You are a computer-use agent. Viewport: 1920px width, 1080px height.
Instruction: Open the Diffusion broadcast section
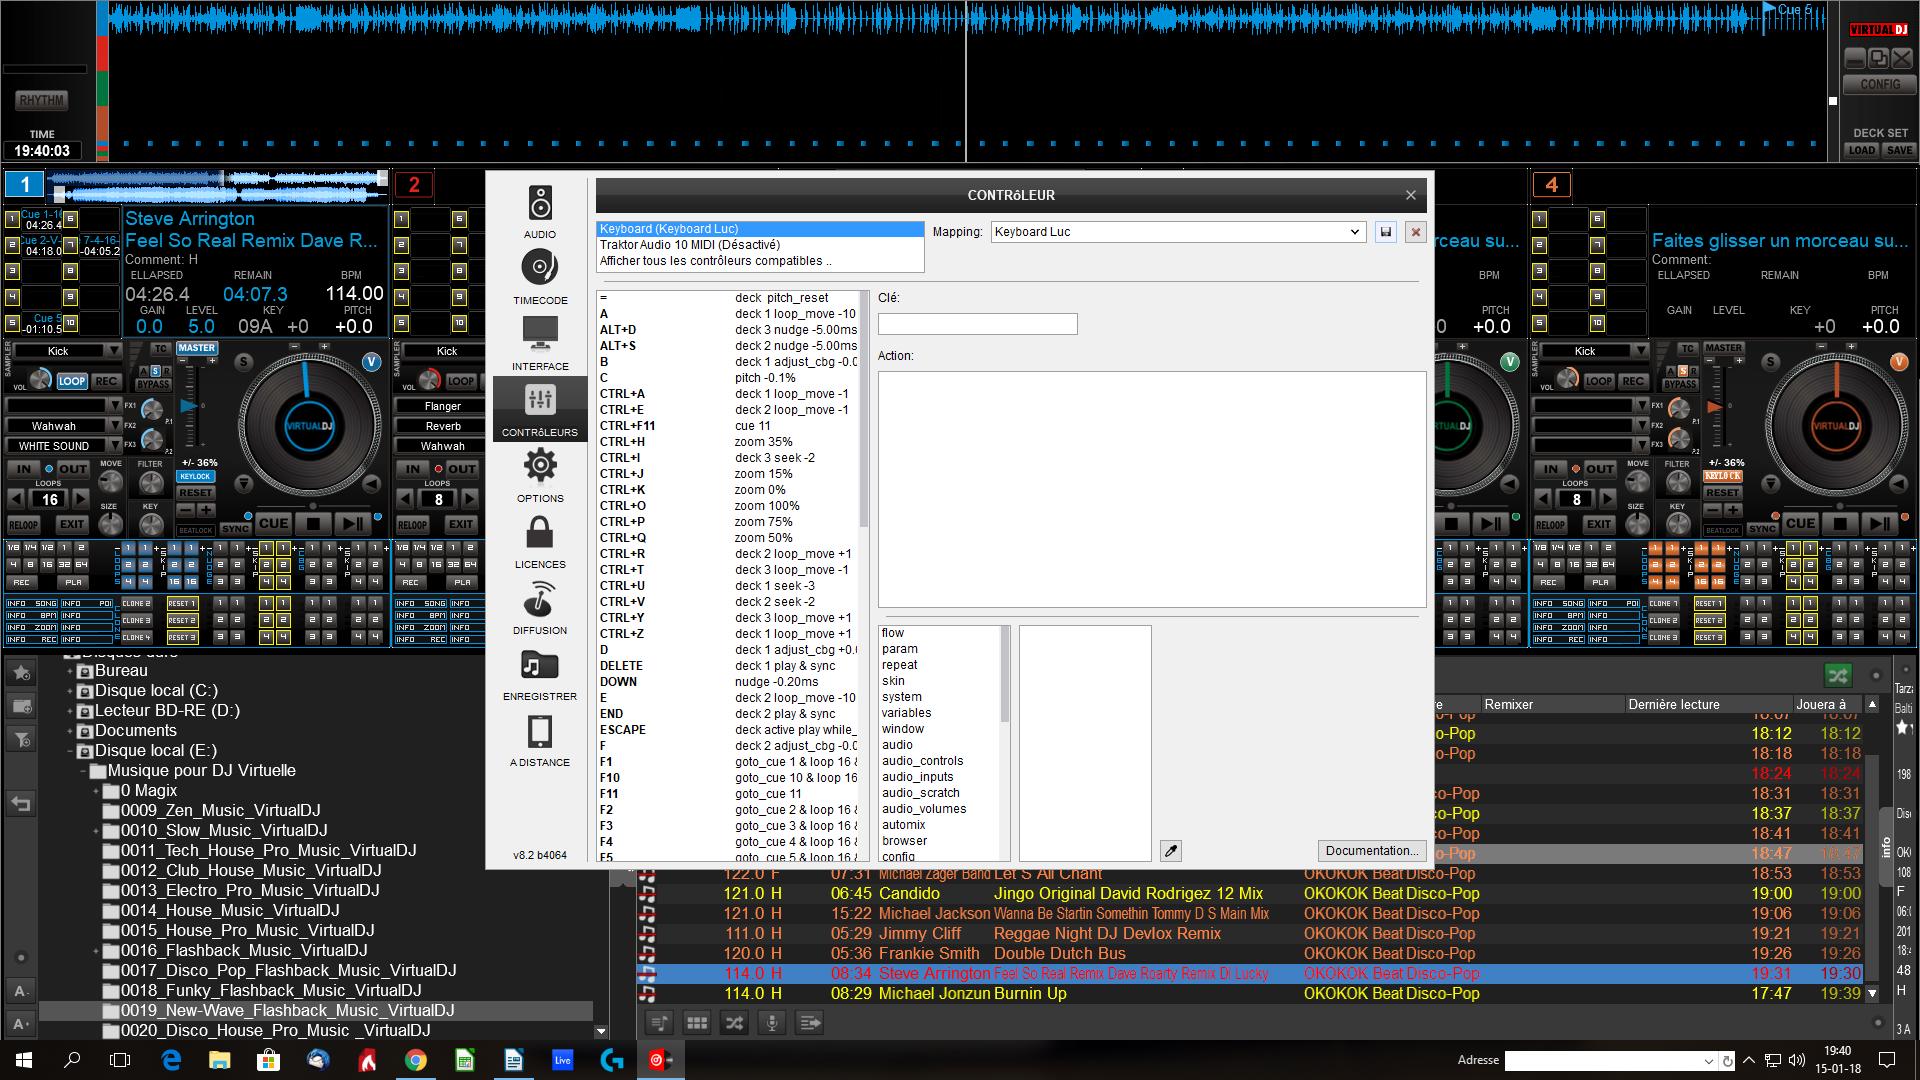540,607
